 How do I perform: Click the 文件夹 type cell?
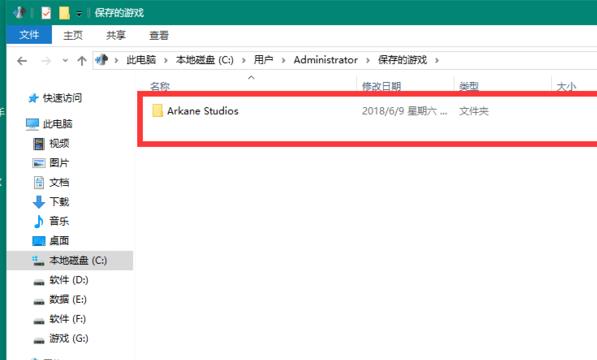click(x=474, y=111)
